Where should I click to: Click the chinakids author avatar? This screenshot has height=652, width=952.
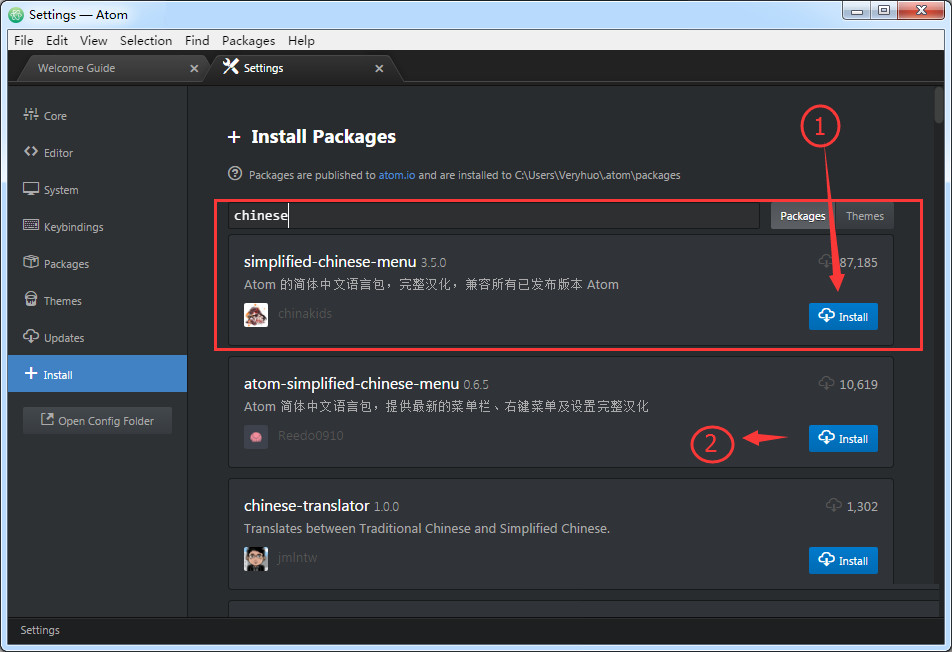point(256,314)
